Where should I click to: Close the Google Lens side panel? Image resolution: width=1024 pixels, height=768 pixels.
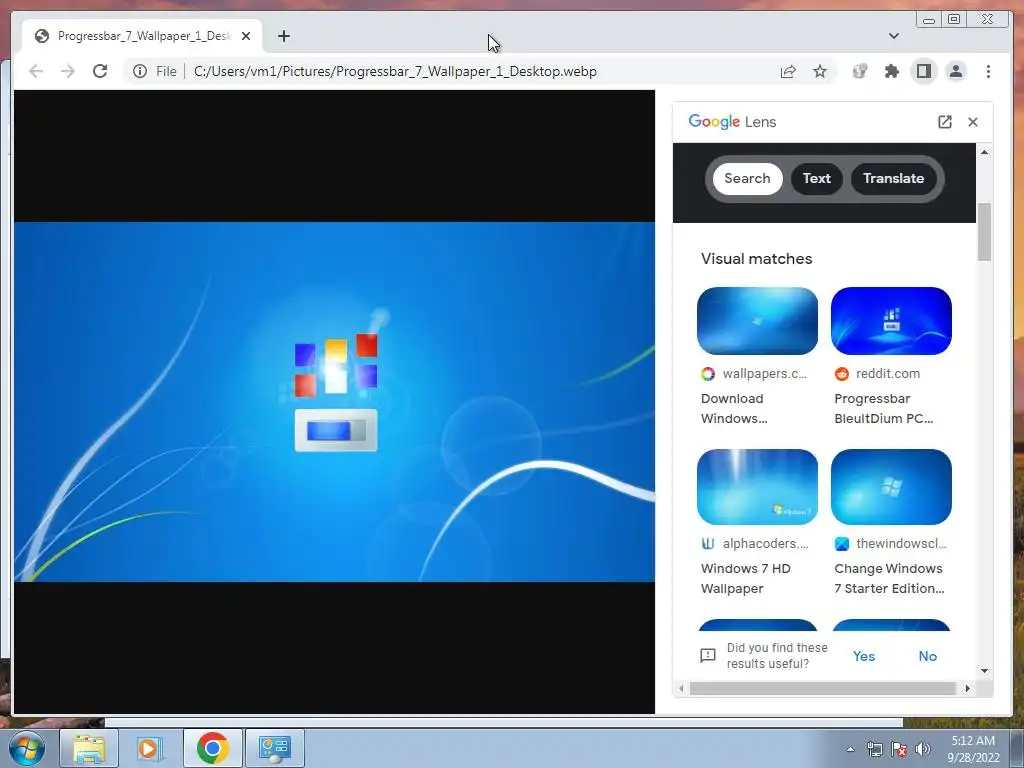(x=972, y=121)
